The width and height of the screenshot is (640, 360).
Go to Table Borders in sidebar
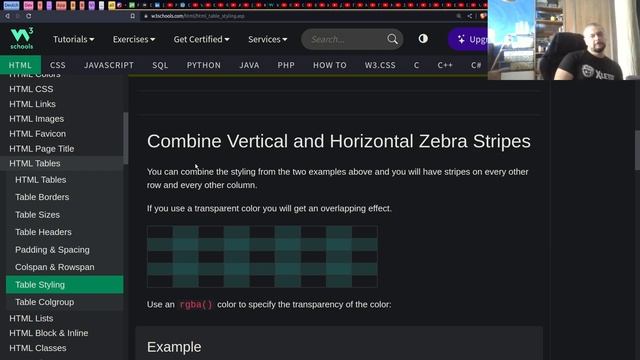[42, 197]
